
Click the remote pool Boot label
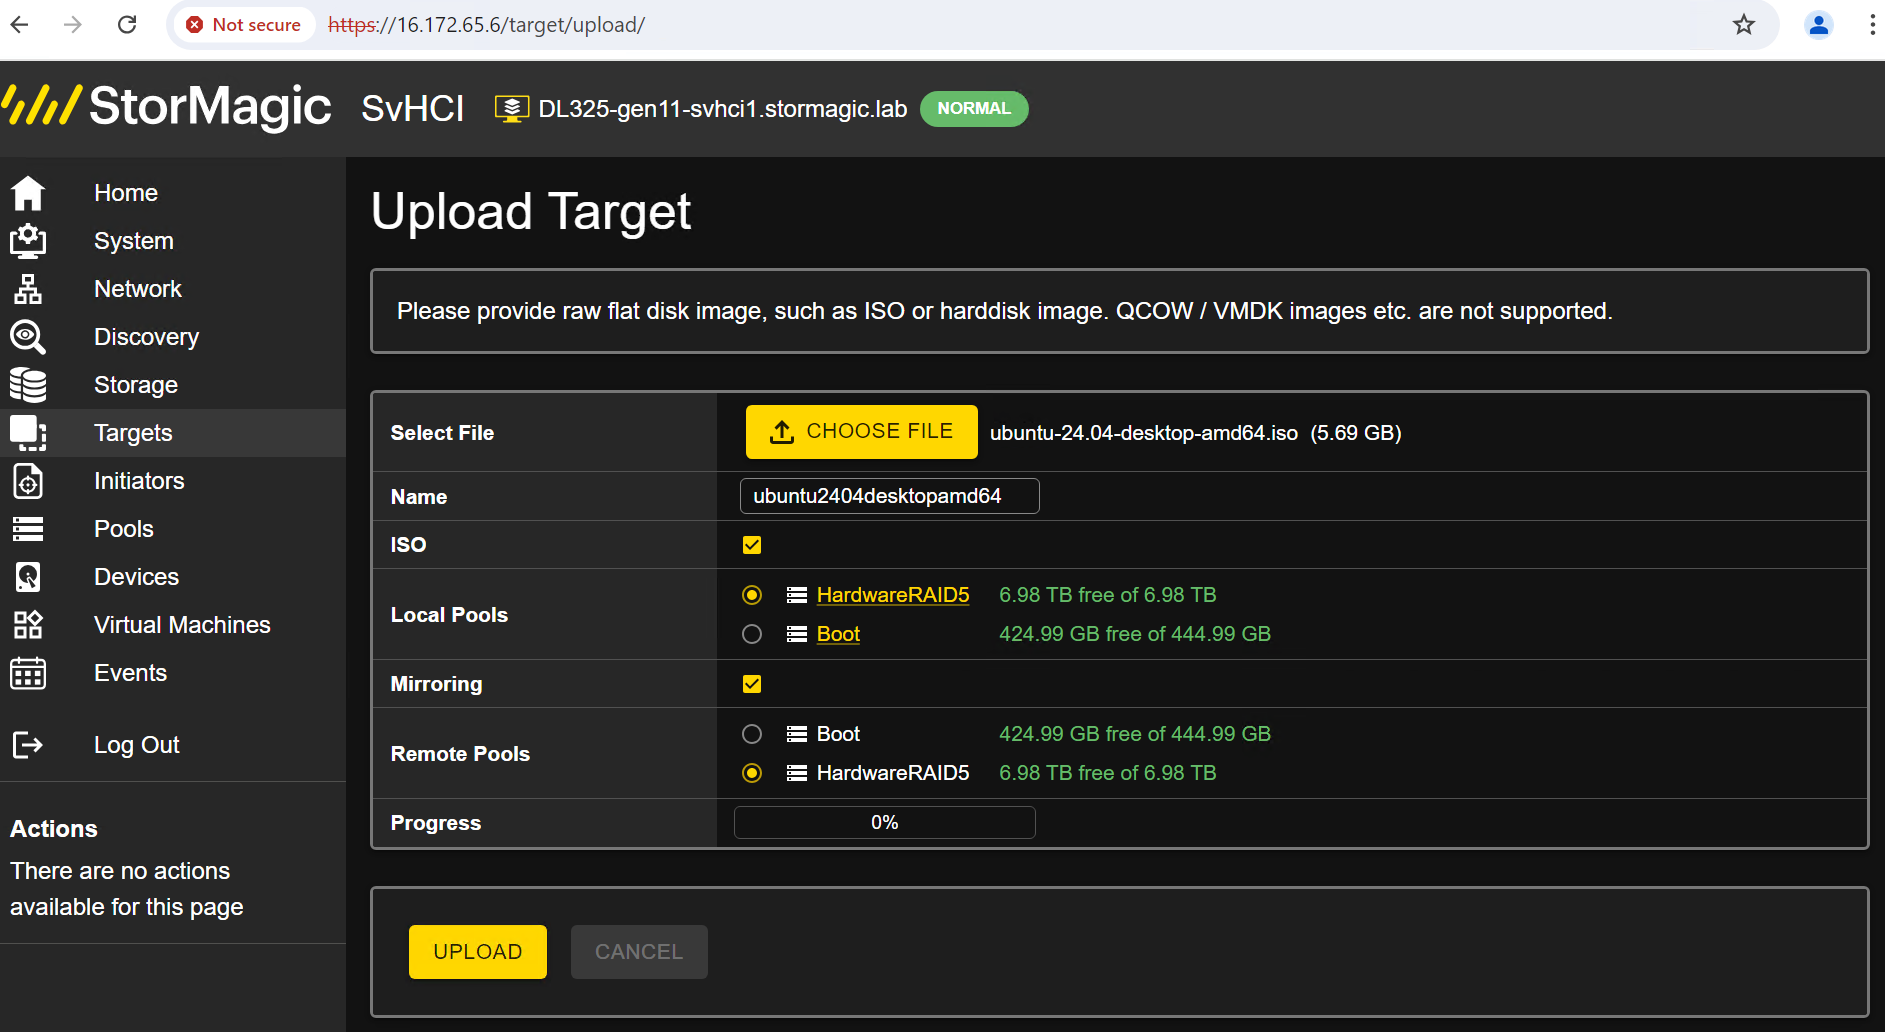838,734
